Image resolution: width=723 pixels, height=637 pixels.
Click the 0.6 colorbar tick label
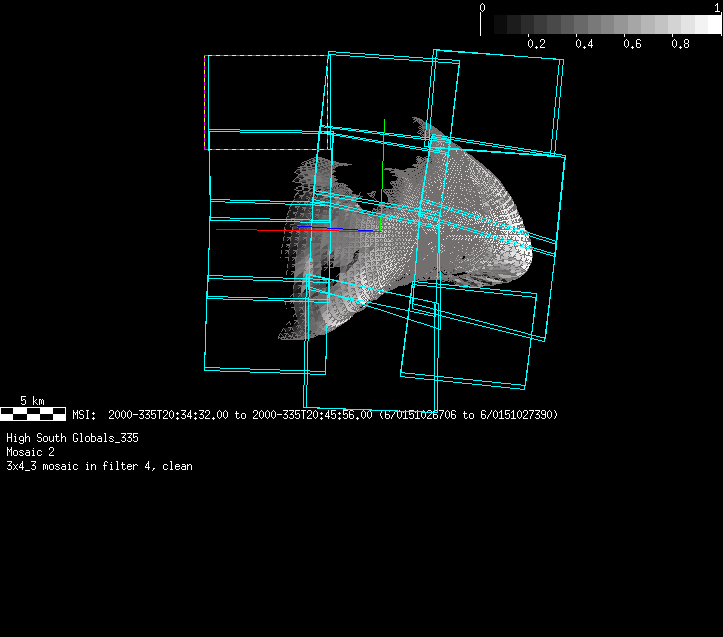[632, 44]
